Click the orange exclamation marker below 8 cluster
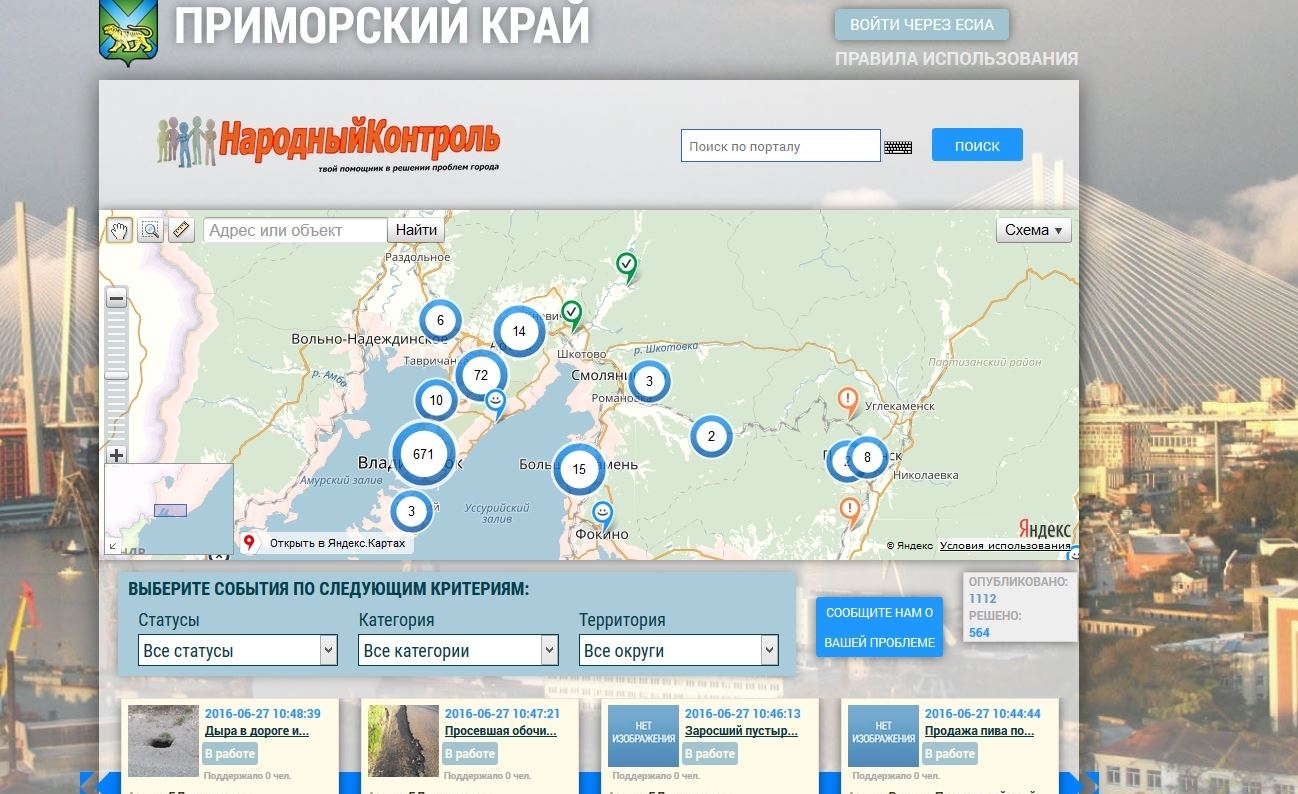 point(850,510)
